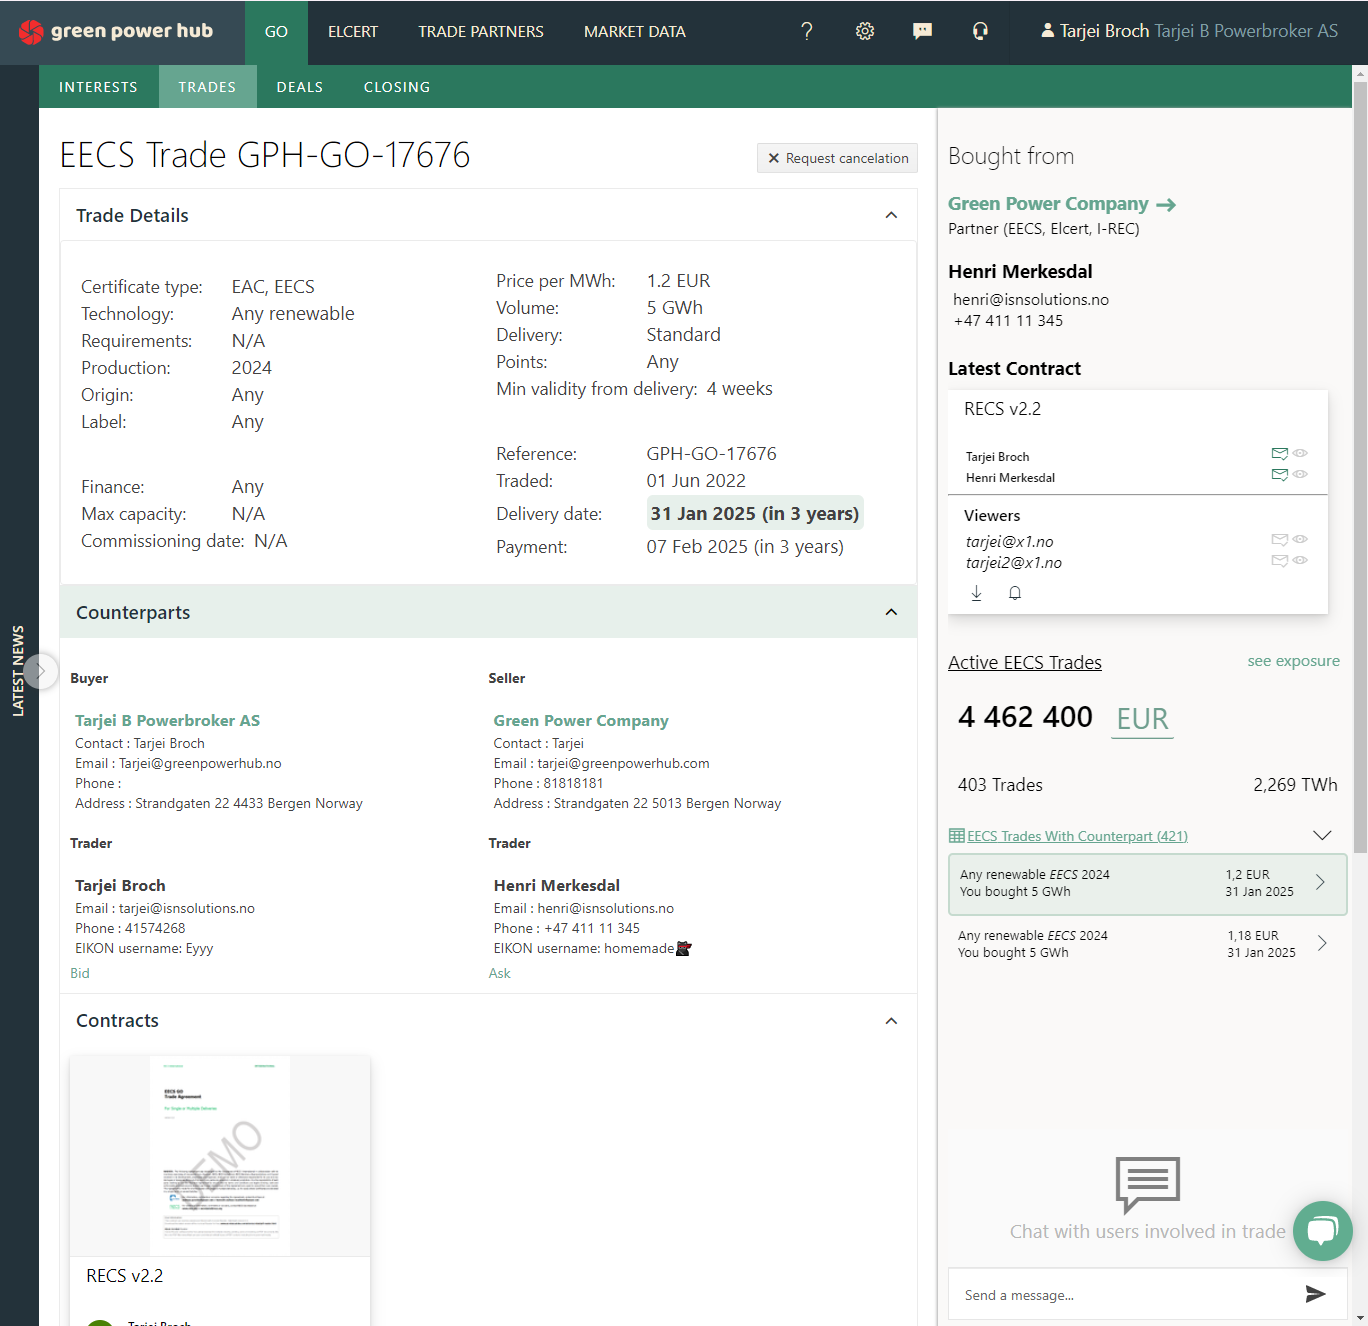The image size is (1368, 1326).
Task: Click the eye icon for tarjei@x1.no viewer
Action: pos(1300,540)
